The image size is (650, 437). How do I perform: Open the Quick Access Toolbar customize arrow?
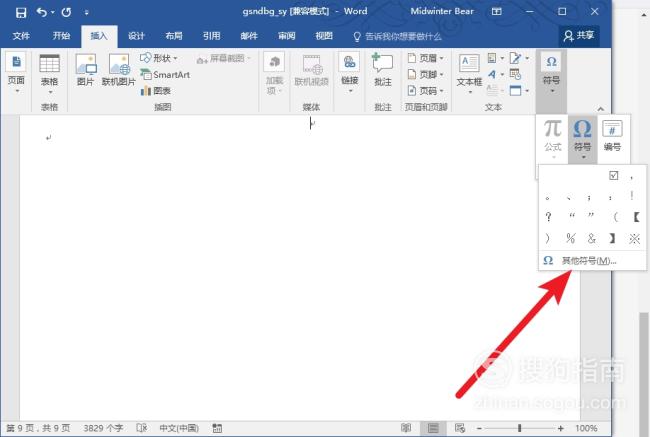(x=86, y=13)
